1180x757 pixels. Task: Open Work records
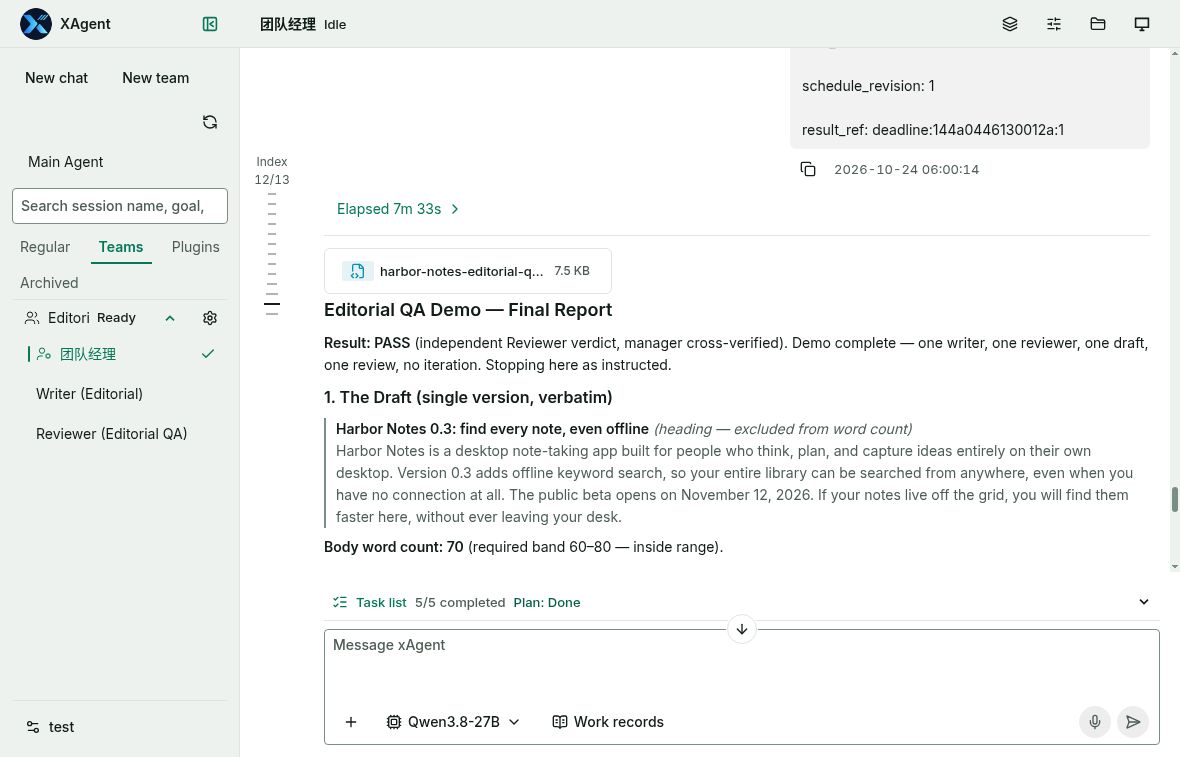point(608,722)
